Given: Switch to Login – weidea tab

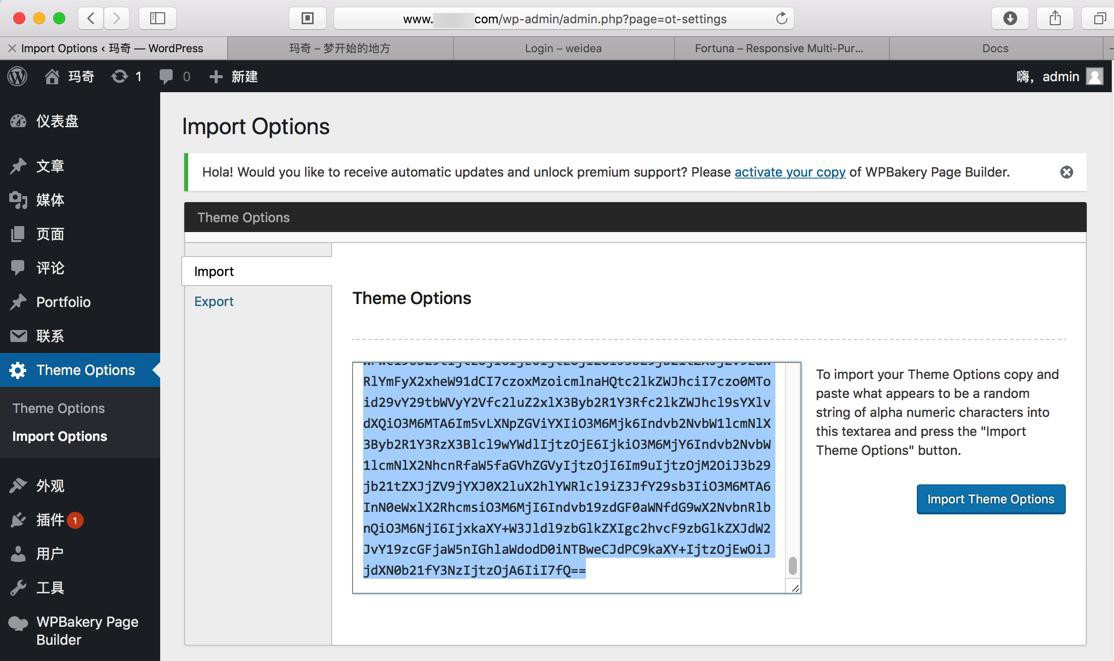Looking at the screenshot, I should [x=563, y=48].
